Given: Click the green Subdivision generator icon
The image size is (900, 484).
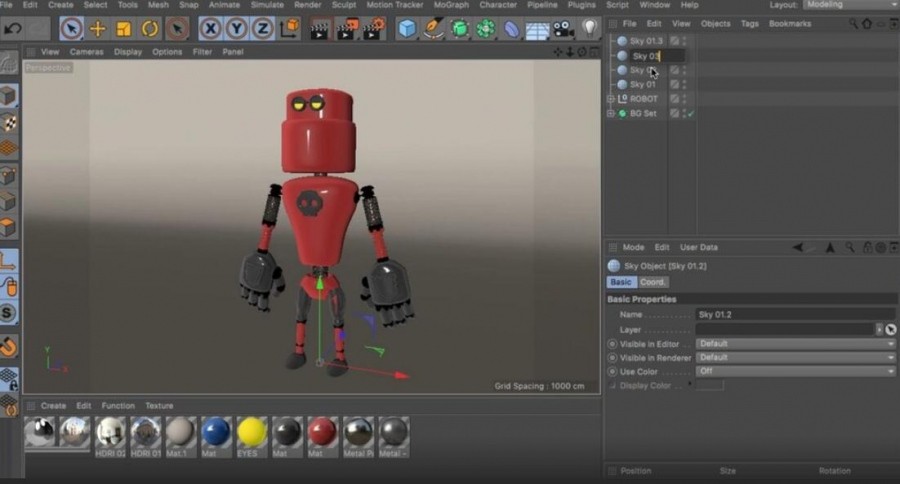Looking at the screenshot, I should pyautogui.click(x=459, y=29).
